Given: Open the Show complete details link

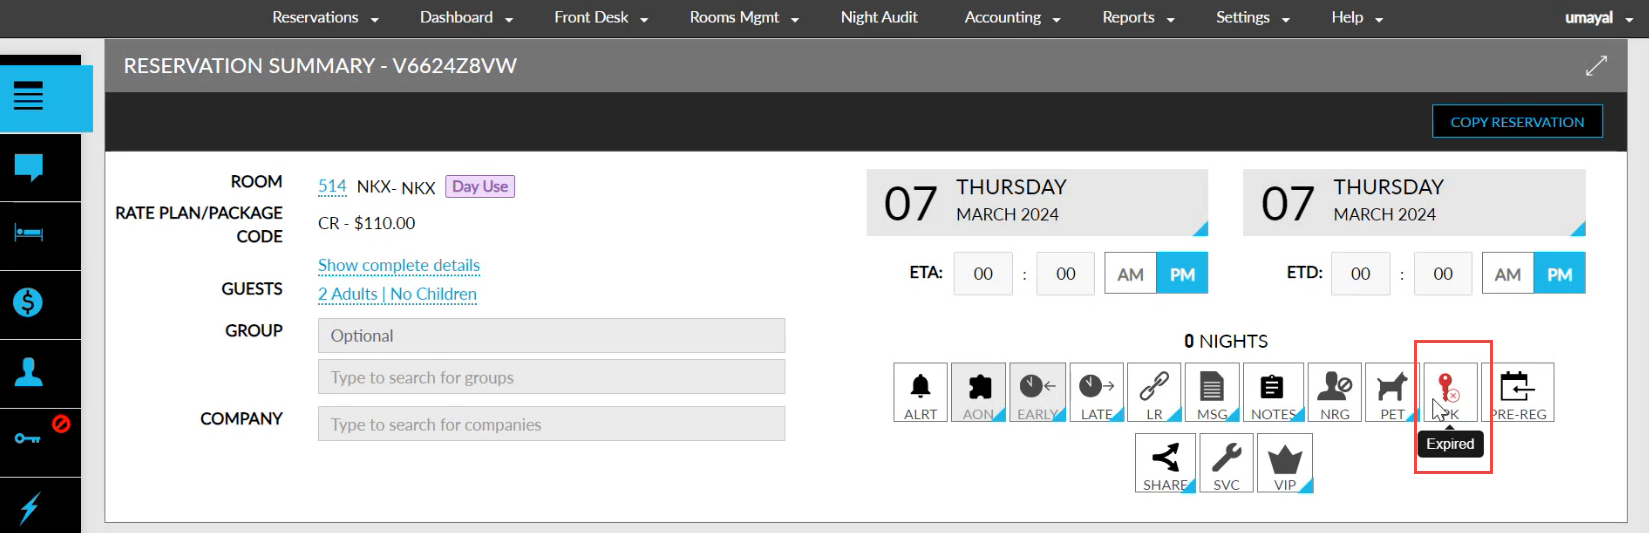Looking at the screenshot, I should click(x=399, y=265).
